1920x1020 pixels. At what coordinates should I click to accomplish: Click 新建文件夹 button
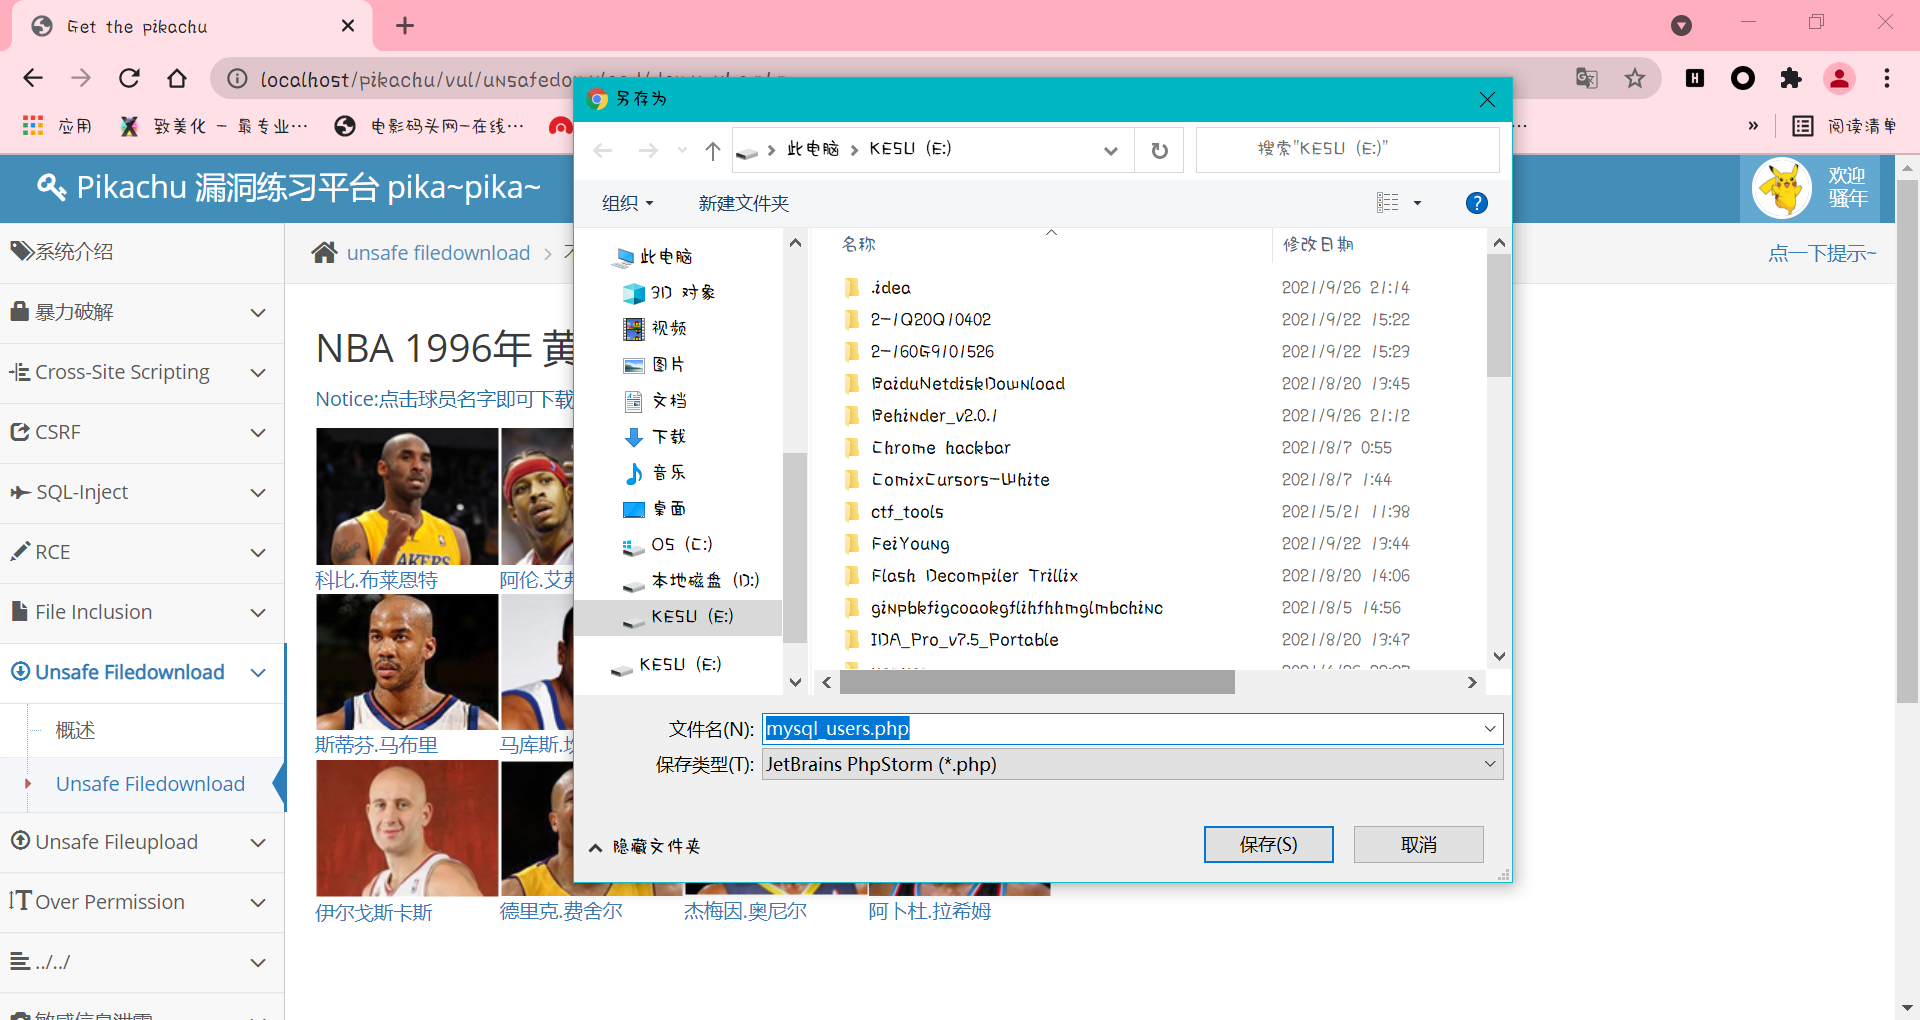[x=743, y=203]
